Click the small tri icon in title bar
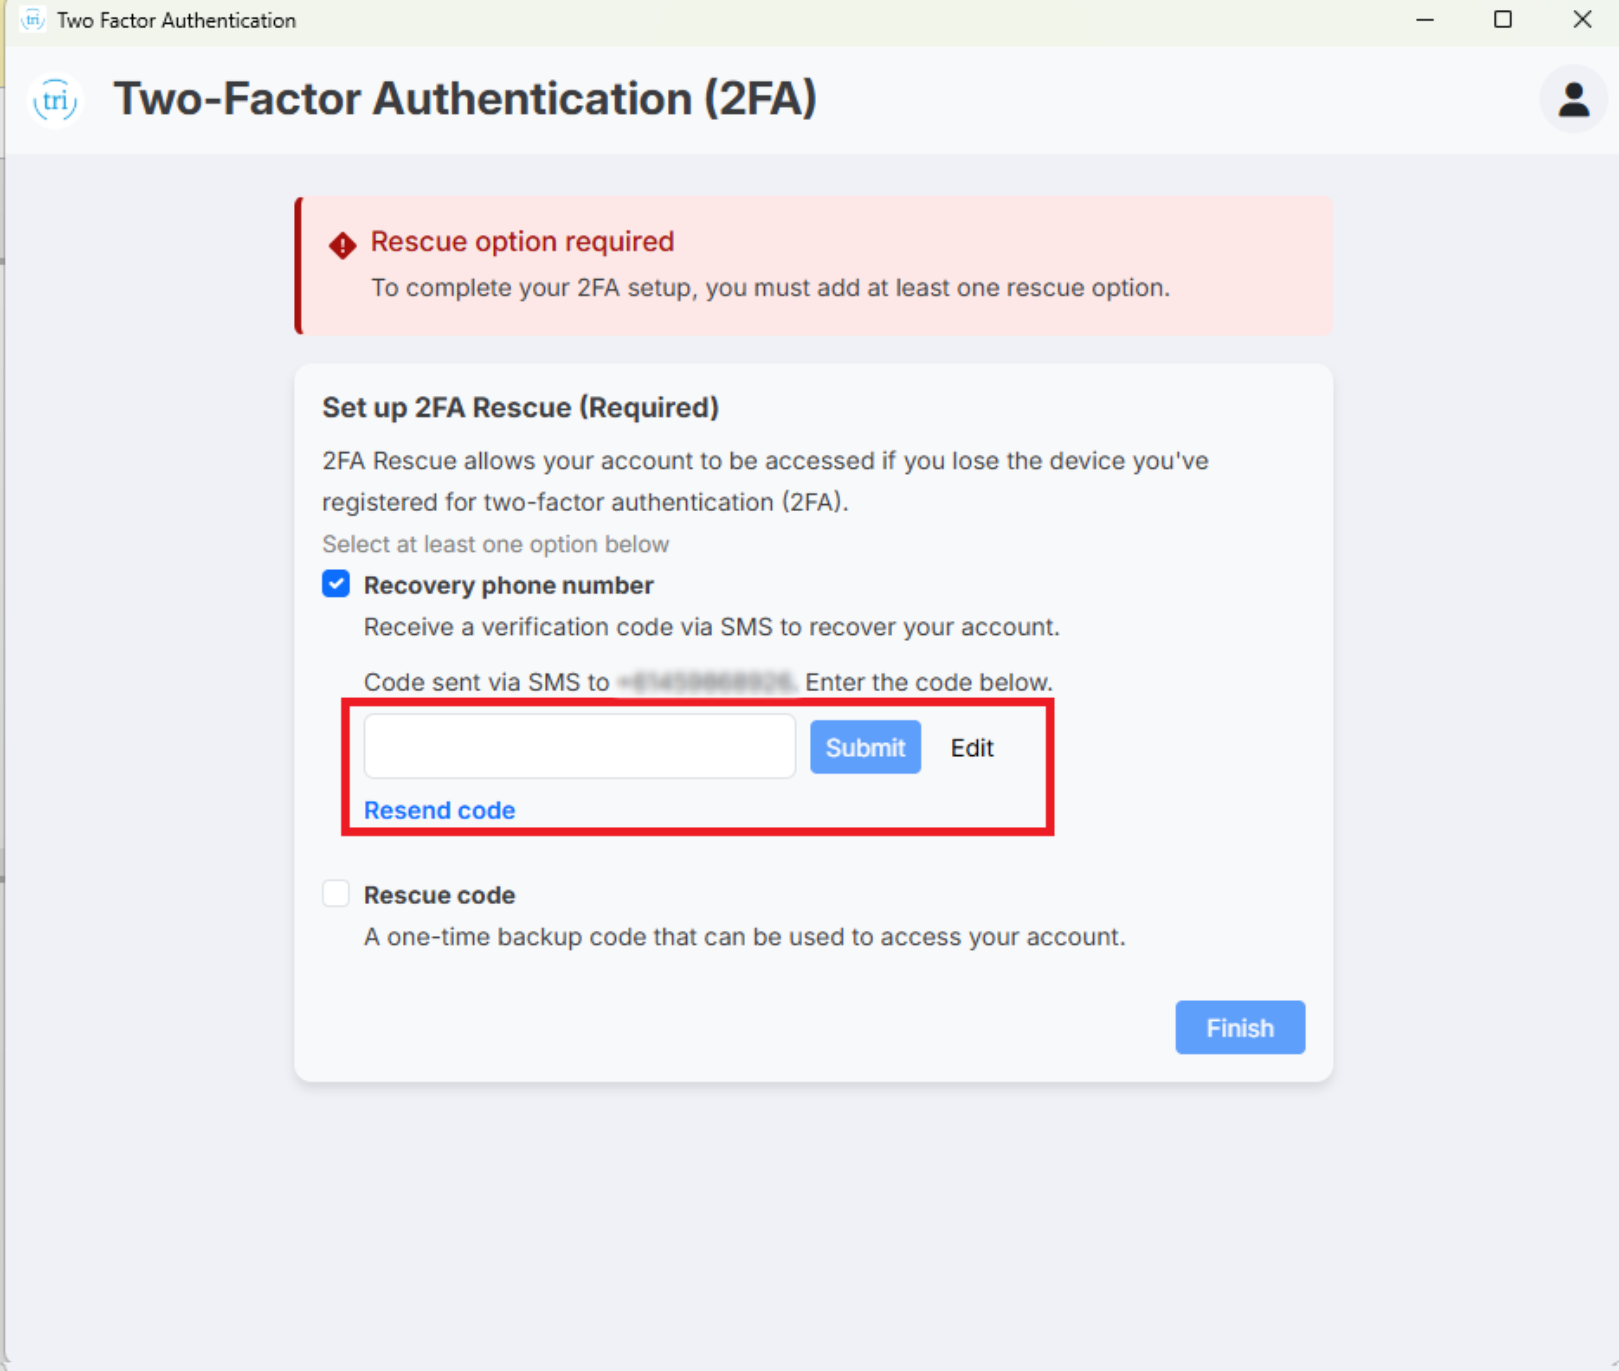 [x=32, y=20]
